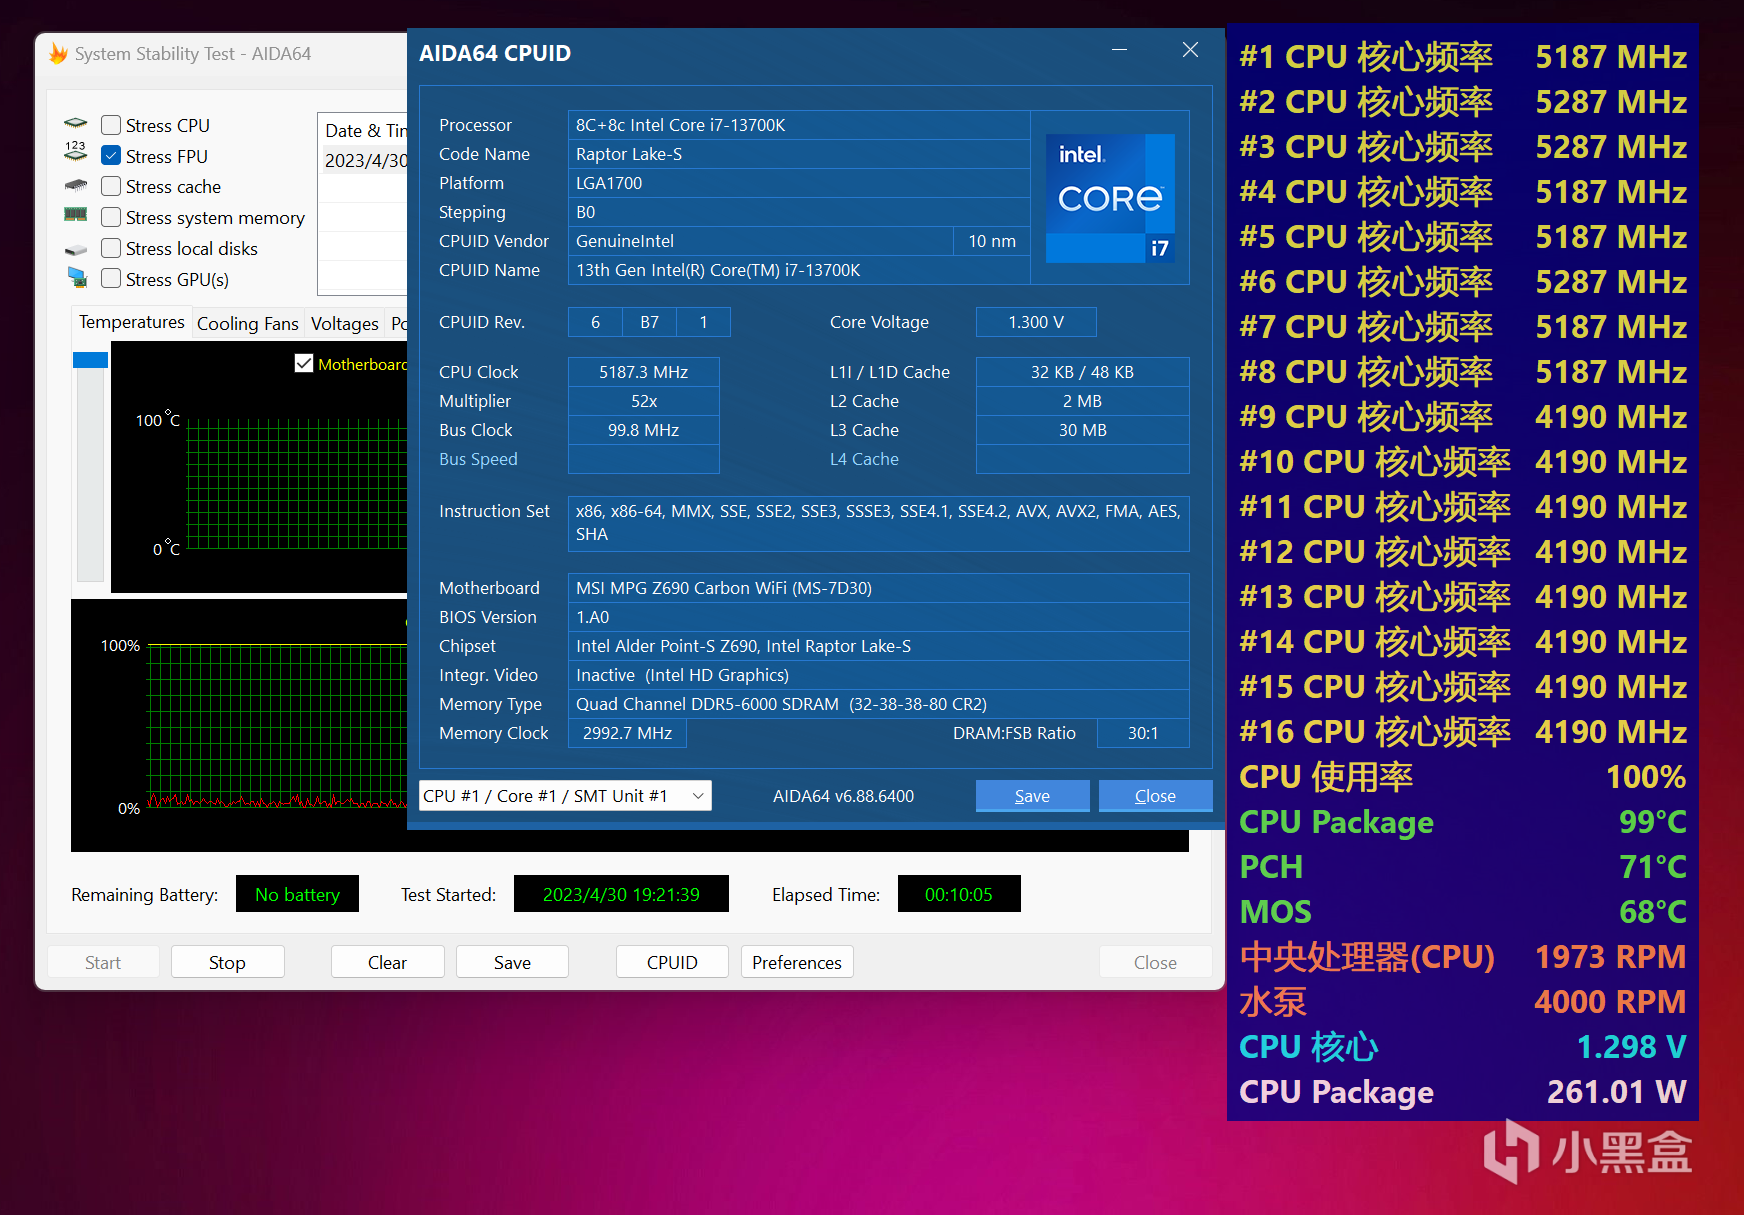Click the Stop button

[227, 962]
